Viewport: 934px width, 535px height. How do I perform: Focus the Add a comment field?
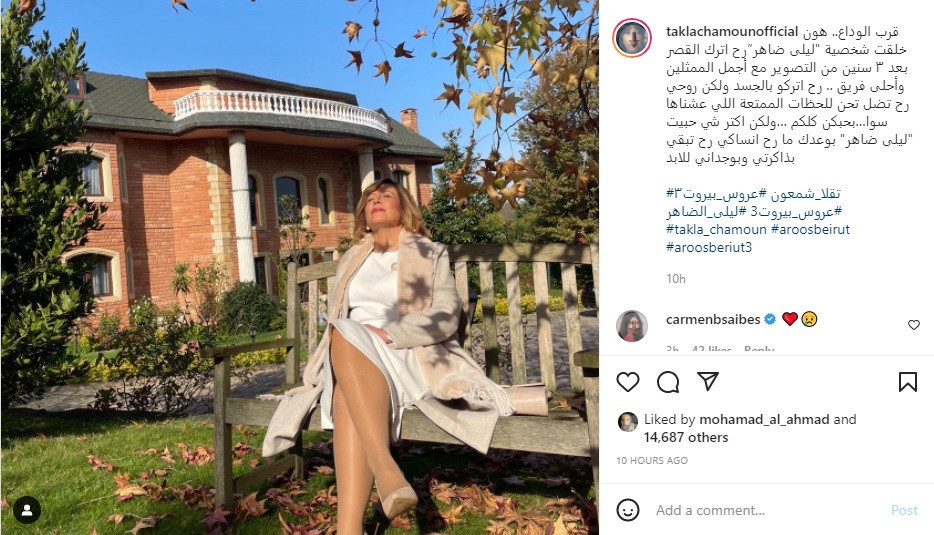(x=768, y=510)
